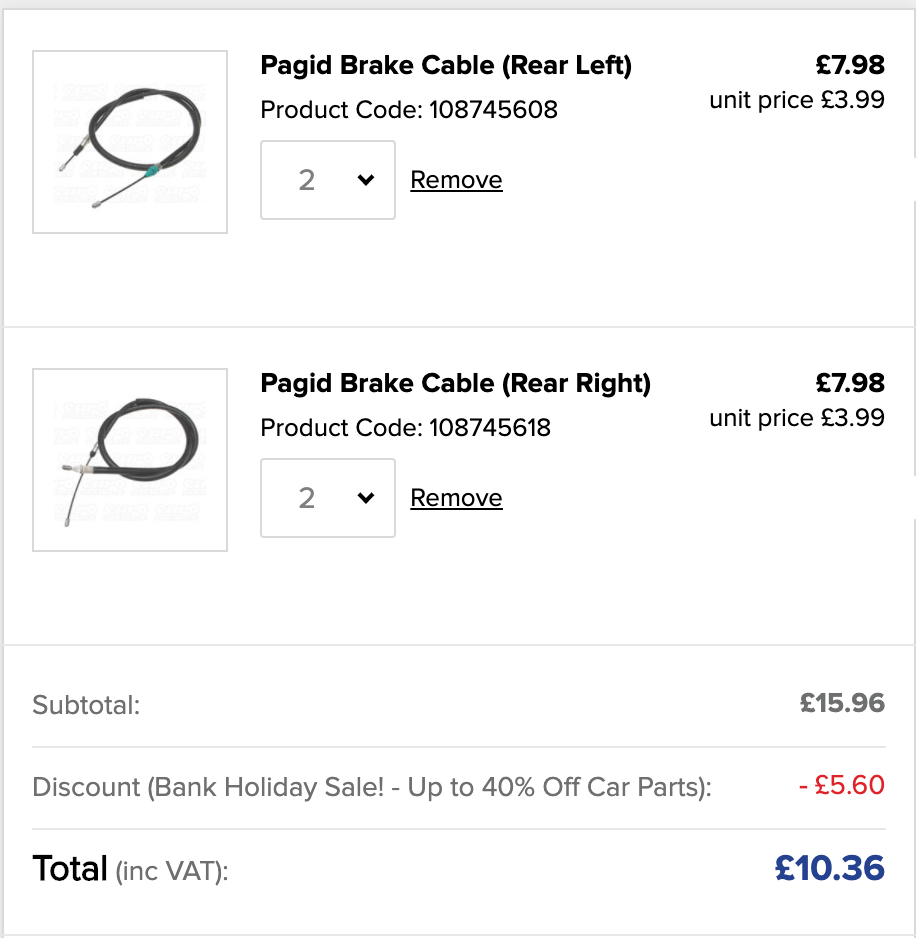Click the chevron arrow in Rear Left quantity selector
This screenshot has width=916, height=938.
point(366,179)
